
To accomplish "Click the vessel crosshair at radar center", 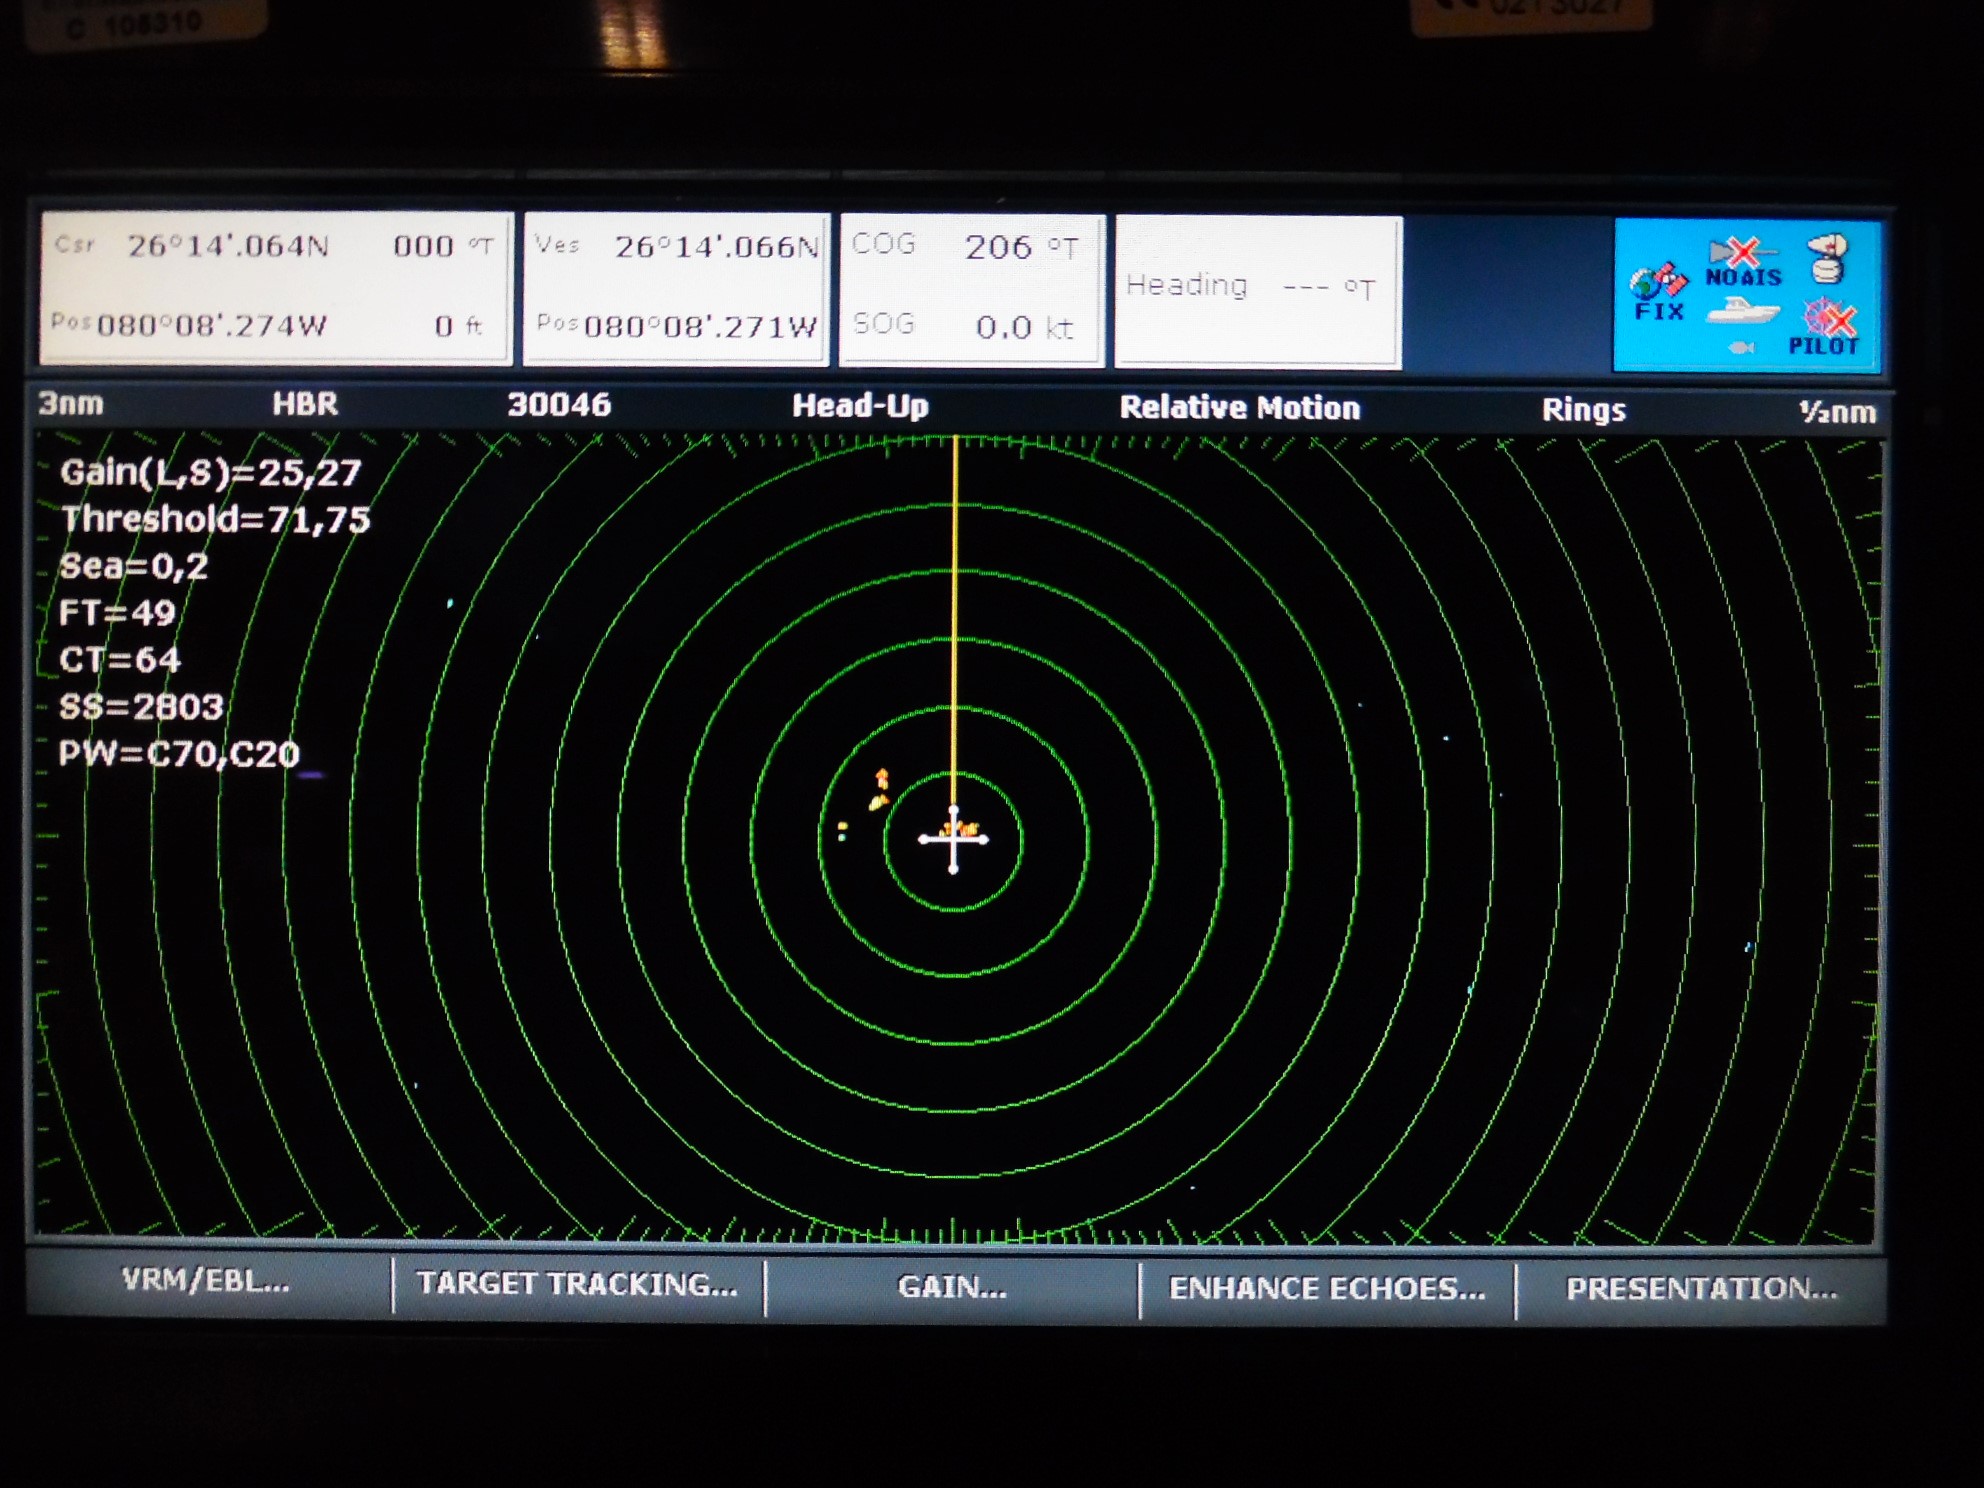I will coord(953,839).
